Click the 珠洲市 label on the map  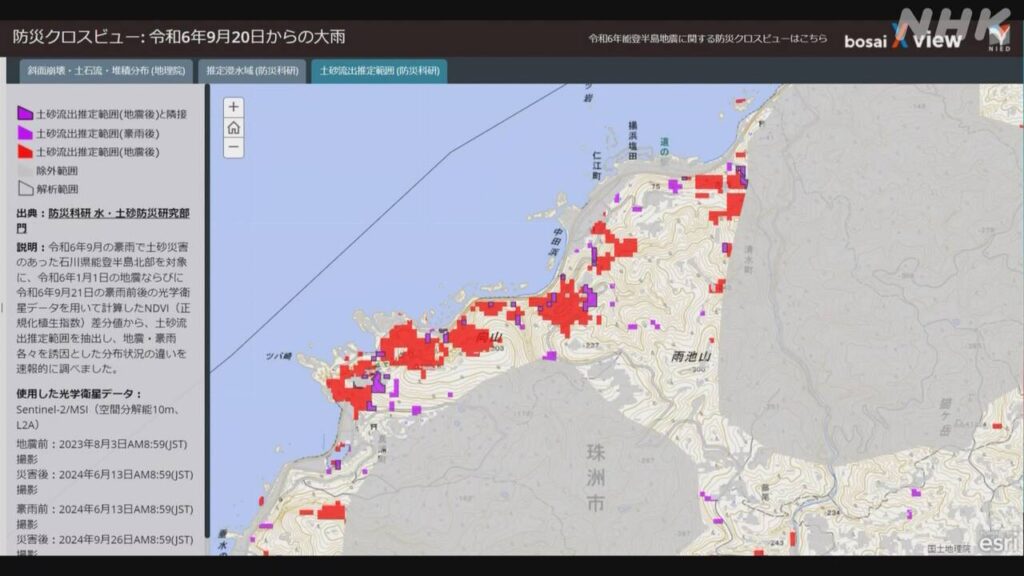click(596, 478)
